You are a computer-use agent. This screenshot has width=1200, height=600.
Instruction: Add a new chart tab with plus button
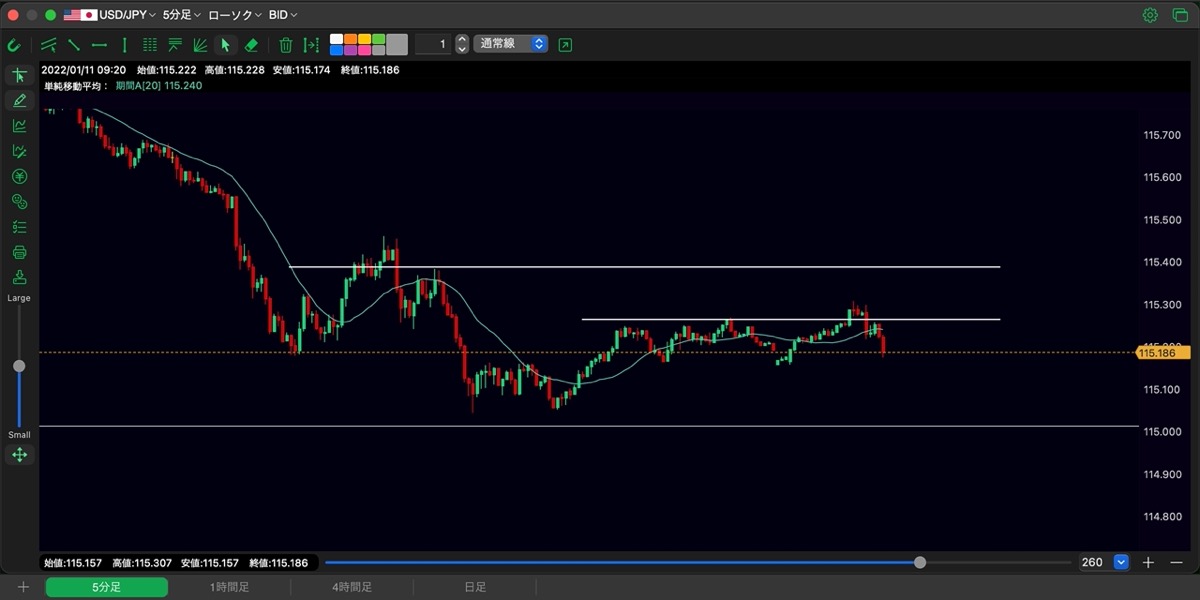[22, 587]
